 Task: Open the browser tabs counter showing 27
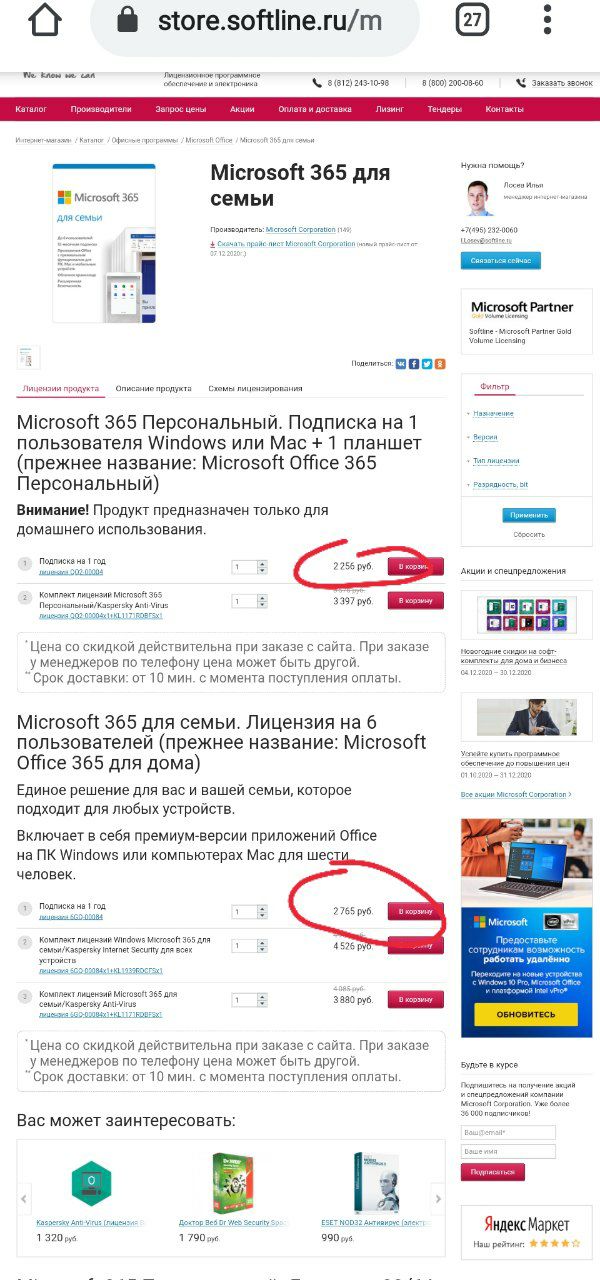tap(472, 19)
